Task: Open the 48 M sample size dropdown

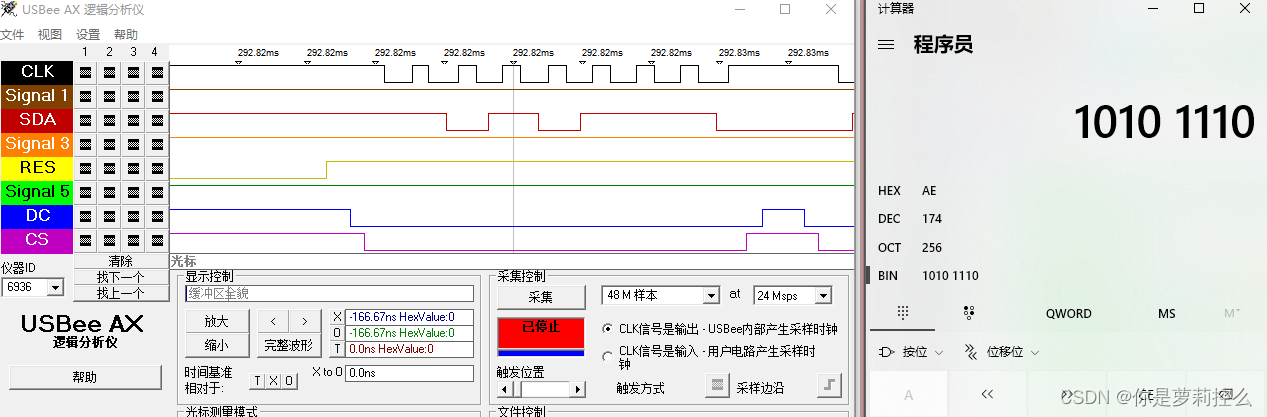Action: coord(711,296)
